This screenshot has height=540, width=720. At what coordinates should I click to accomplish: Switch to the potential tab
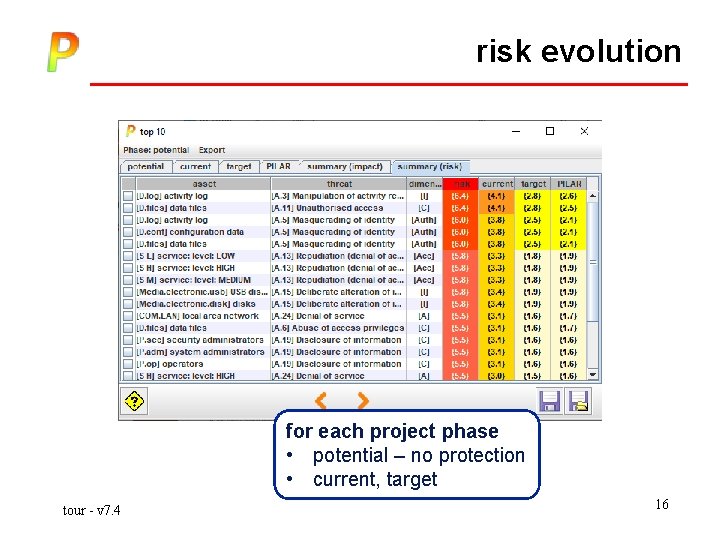point(146,167)
